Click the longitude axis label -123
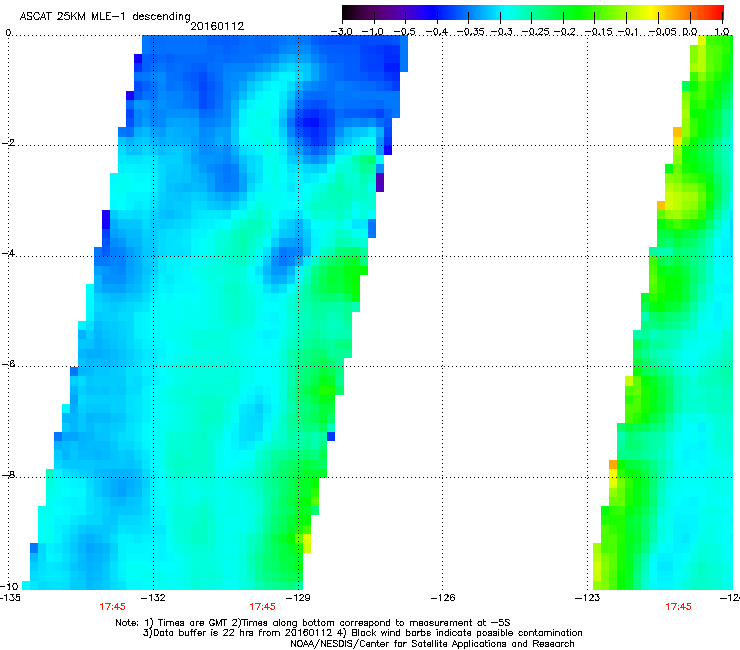This screenshot has height=650, width=740. (x=588, y=598)
